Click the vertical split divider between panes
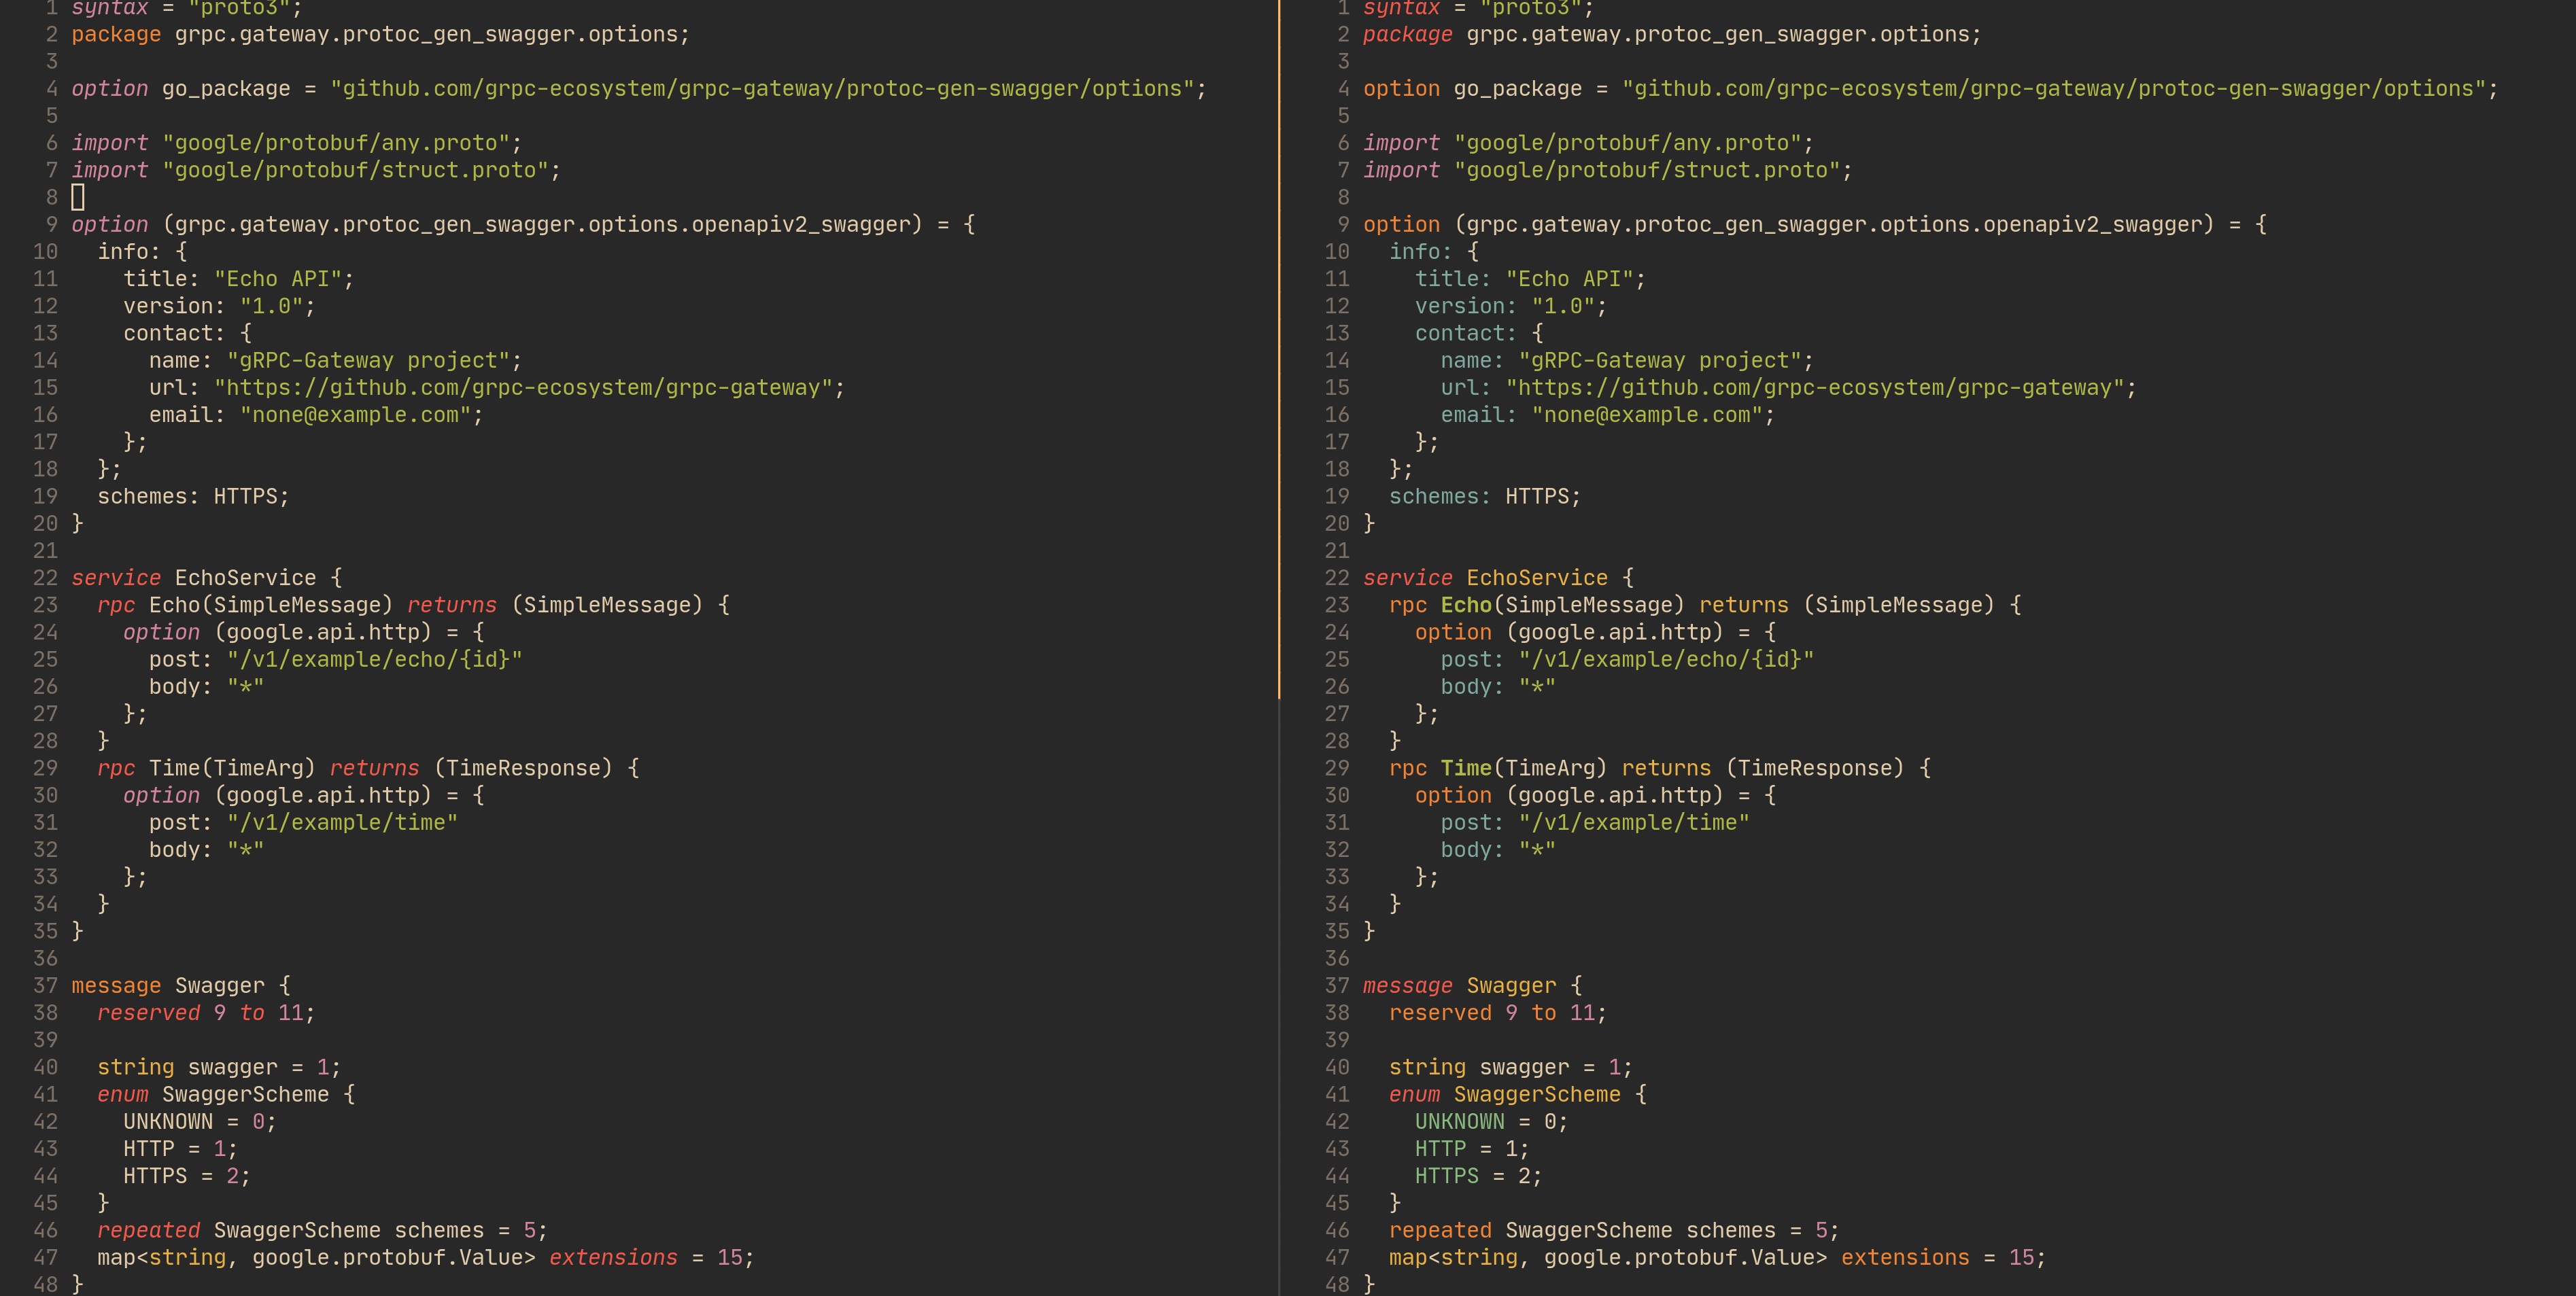Viewport: 2576px width, 1296px height. [x=1279, y=648]
